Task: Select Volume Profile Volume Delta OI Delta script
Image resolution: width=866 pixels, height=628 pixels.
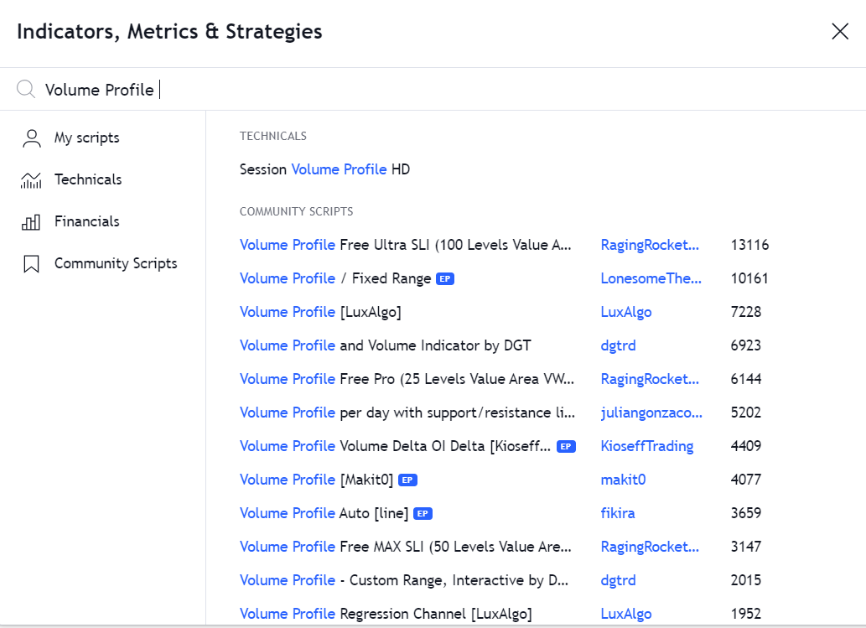Action: point(395,446)
